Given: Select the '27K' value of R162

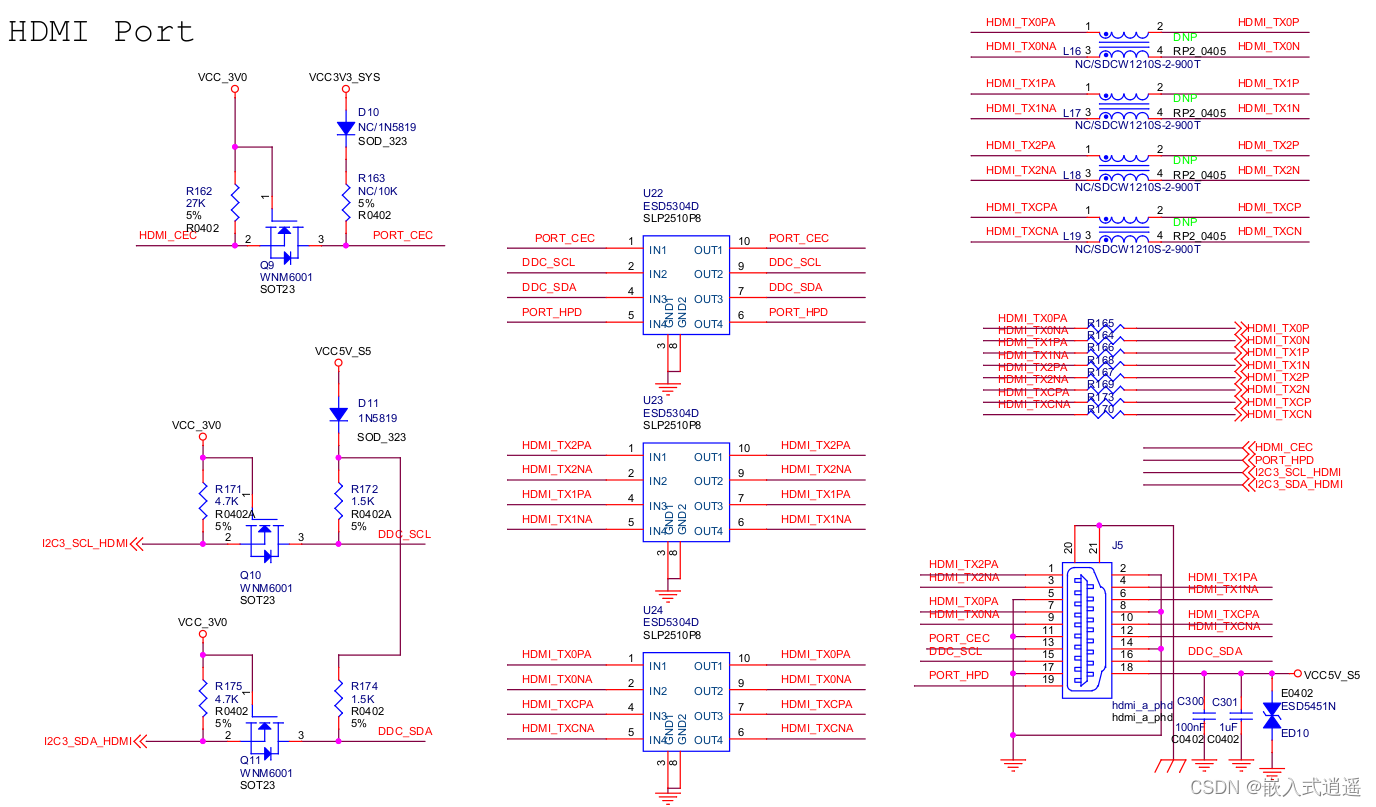Looking at the screenshot, I should point(196,203).
